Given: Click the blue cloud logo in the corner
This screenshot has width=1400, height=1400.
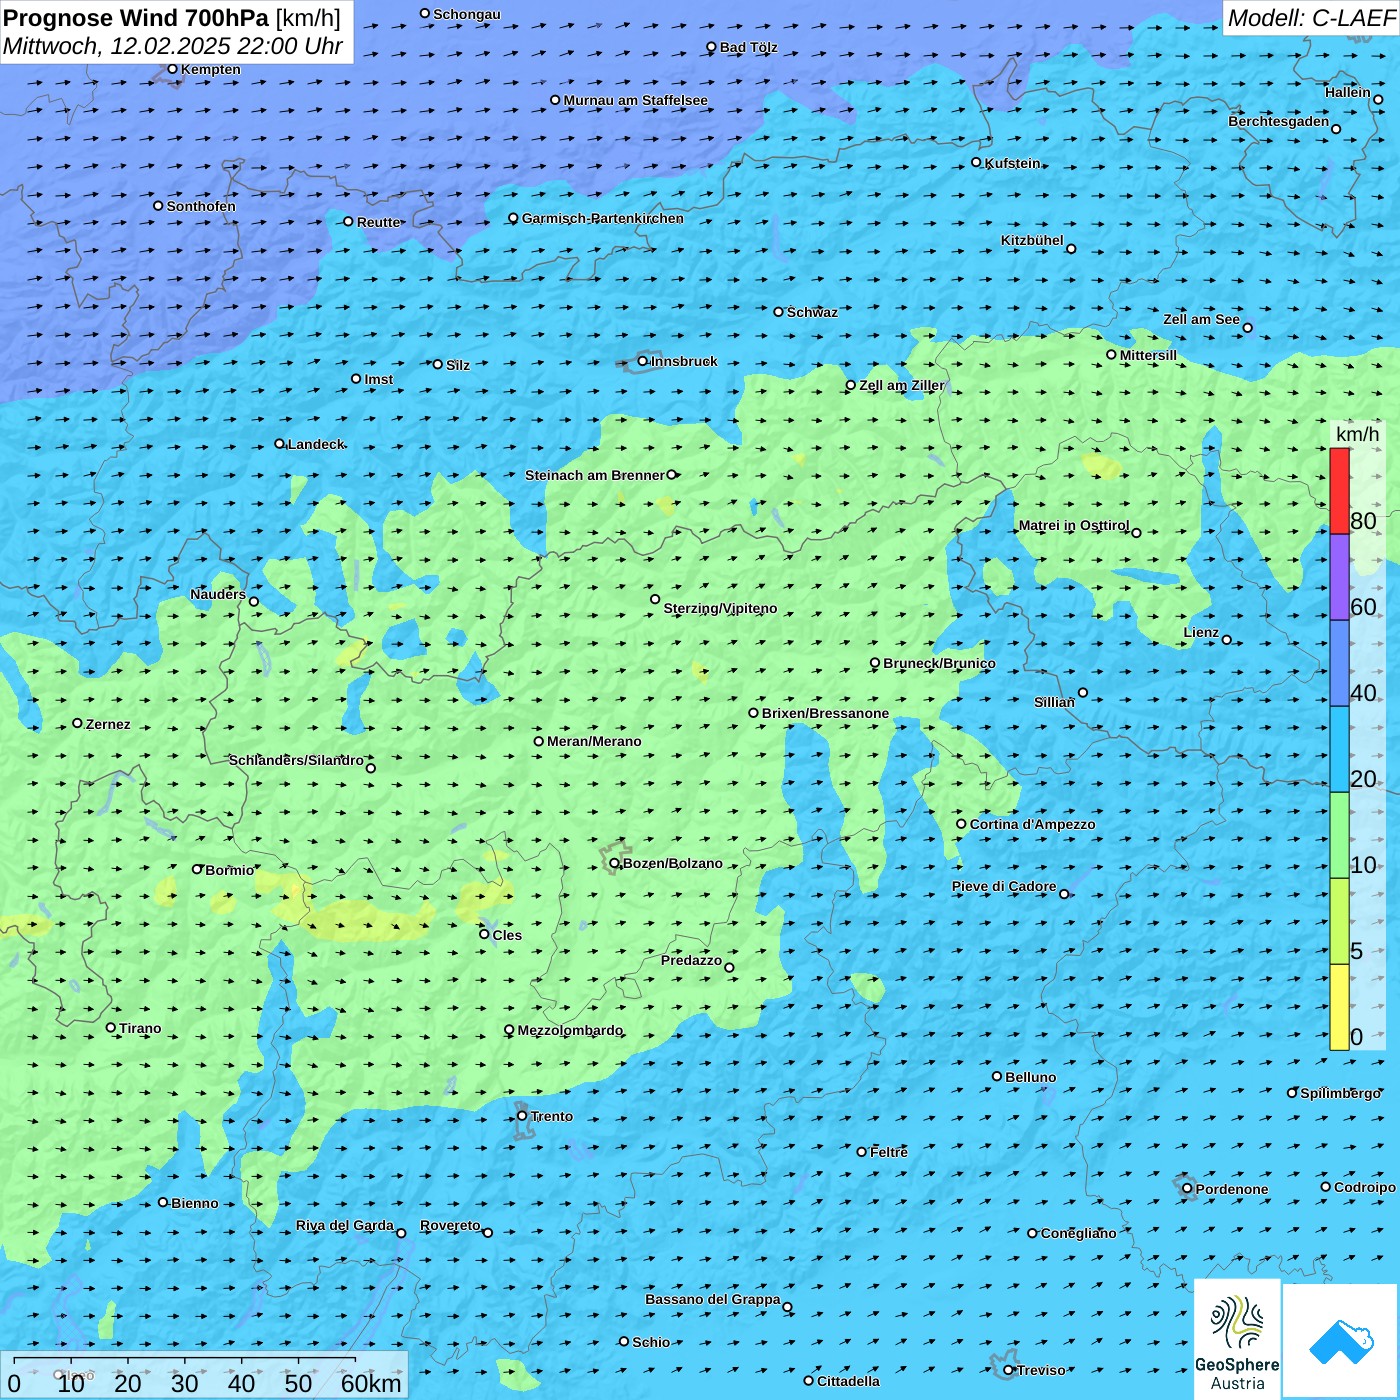Looking at the screenshot, I should tap(1340, 1341).
